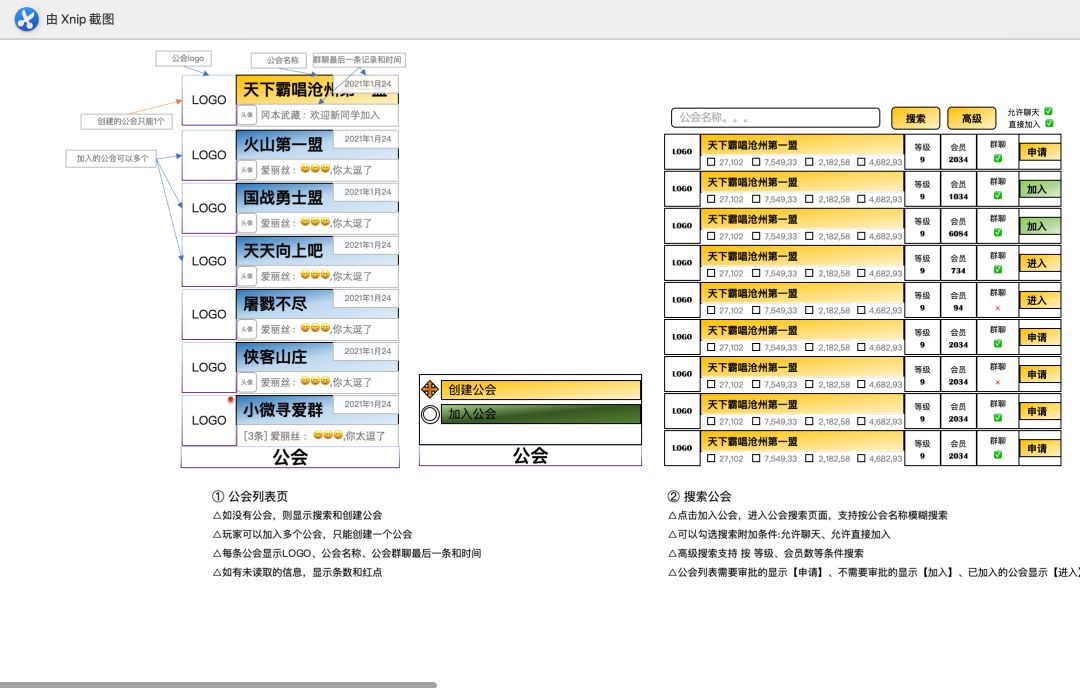Image resolution: width=1080 pixels, height=688 pixels.
Task: Click the red × 群聊 mark in 94-member row
Action: 997,308
